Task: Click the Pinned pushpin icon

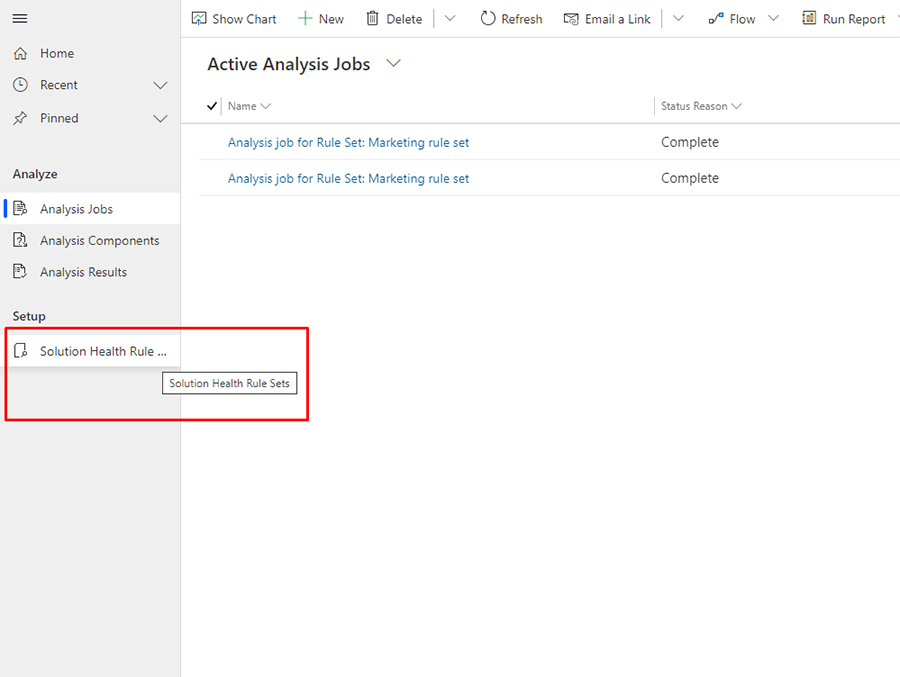Action: coord(20,118)
